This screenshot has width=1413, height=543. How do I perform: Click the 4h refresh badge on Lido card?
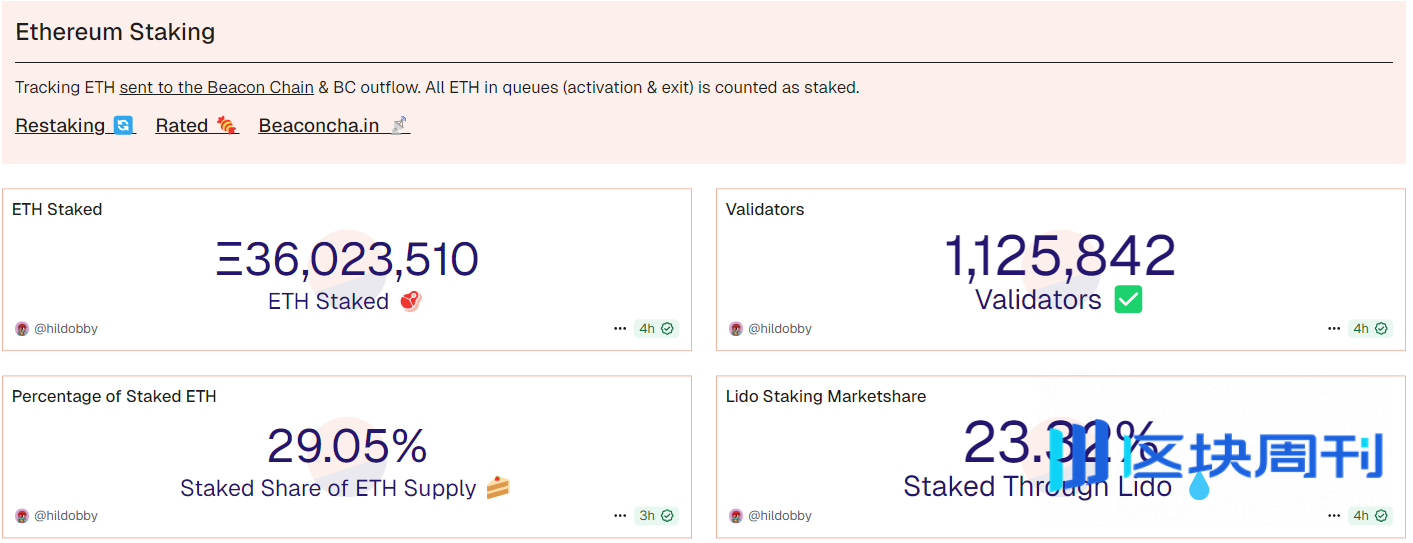(x=1370, y=515)
